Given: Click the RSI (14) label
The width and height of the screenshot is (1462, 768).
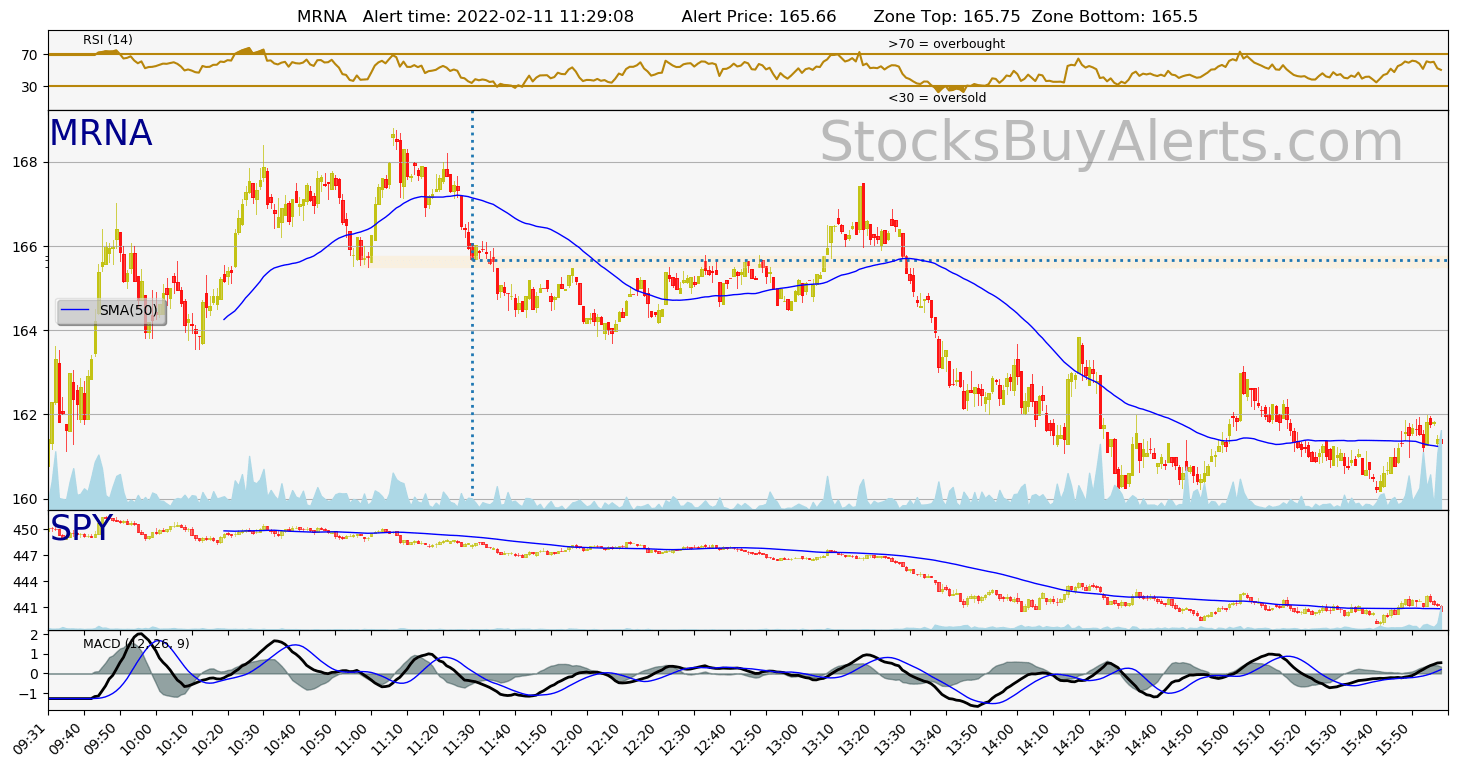Looking at the screenshot, I should tap(108, 40).
